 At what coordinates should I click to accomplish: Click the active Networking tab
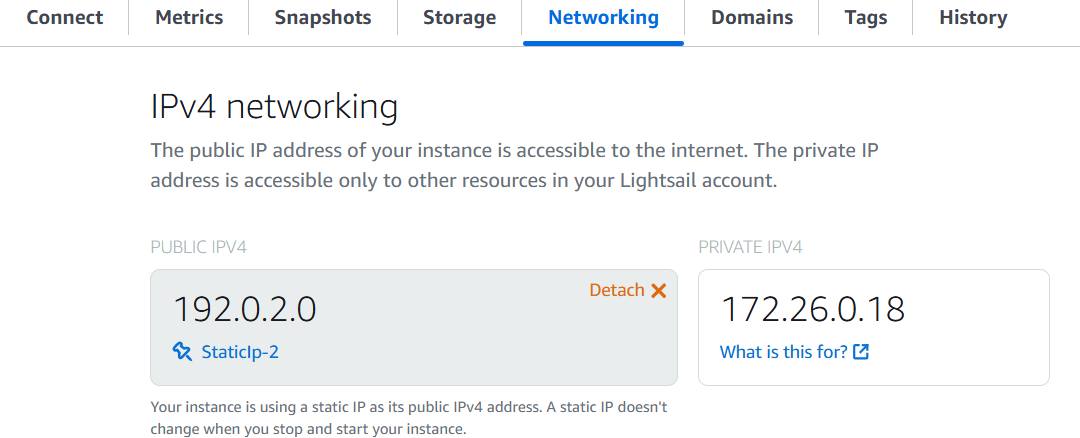pyautogui.click(x=603, y=18)
